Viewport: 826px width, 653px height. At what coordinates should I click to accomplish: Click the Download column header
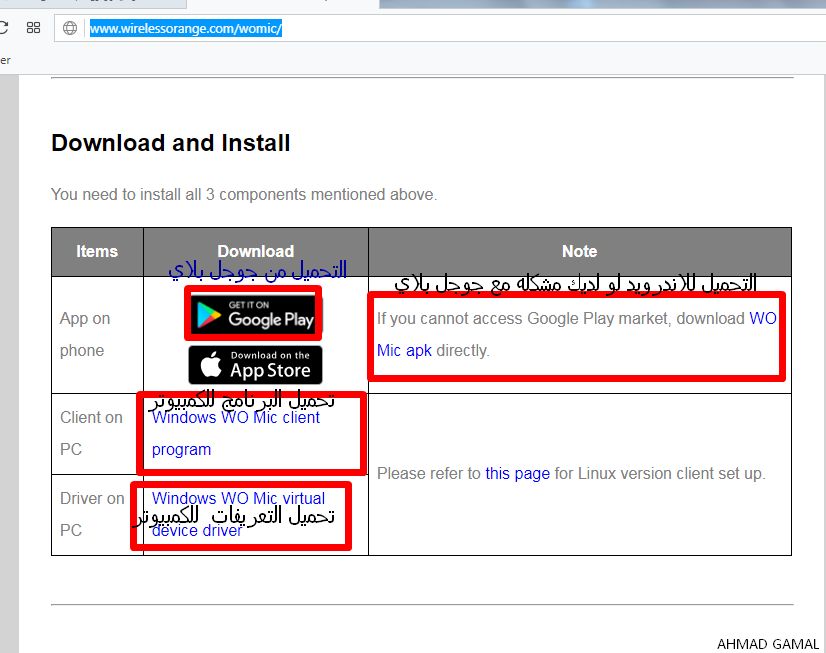point(255,252)
